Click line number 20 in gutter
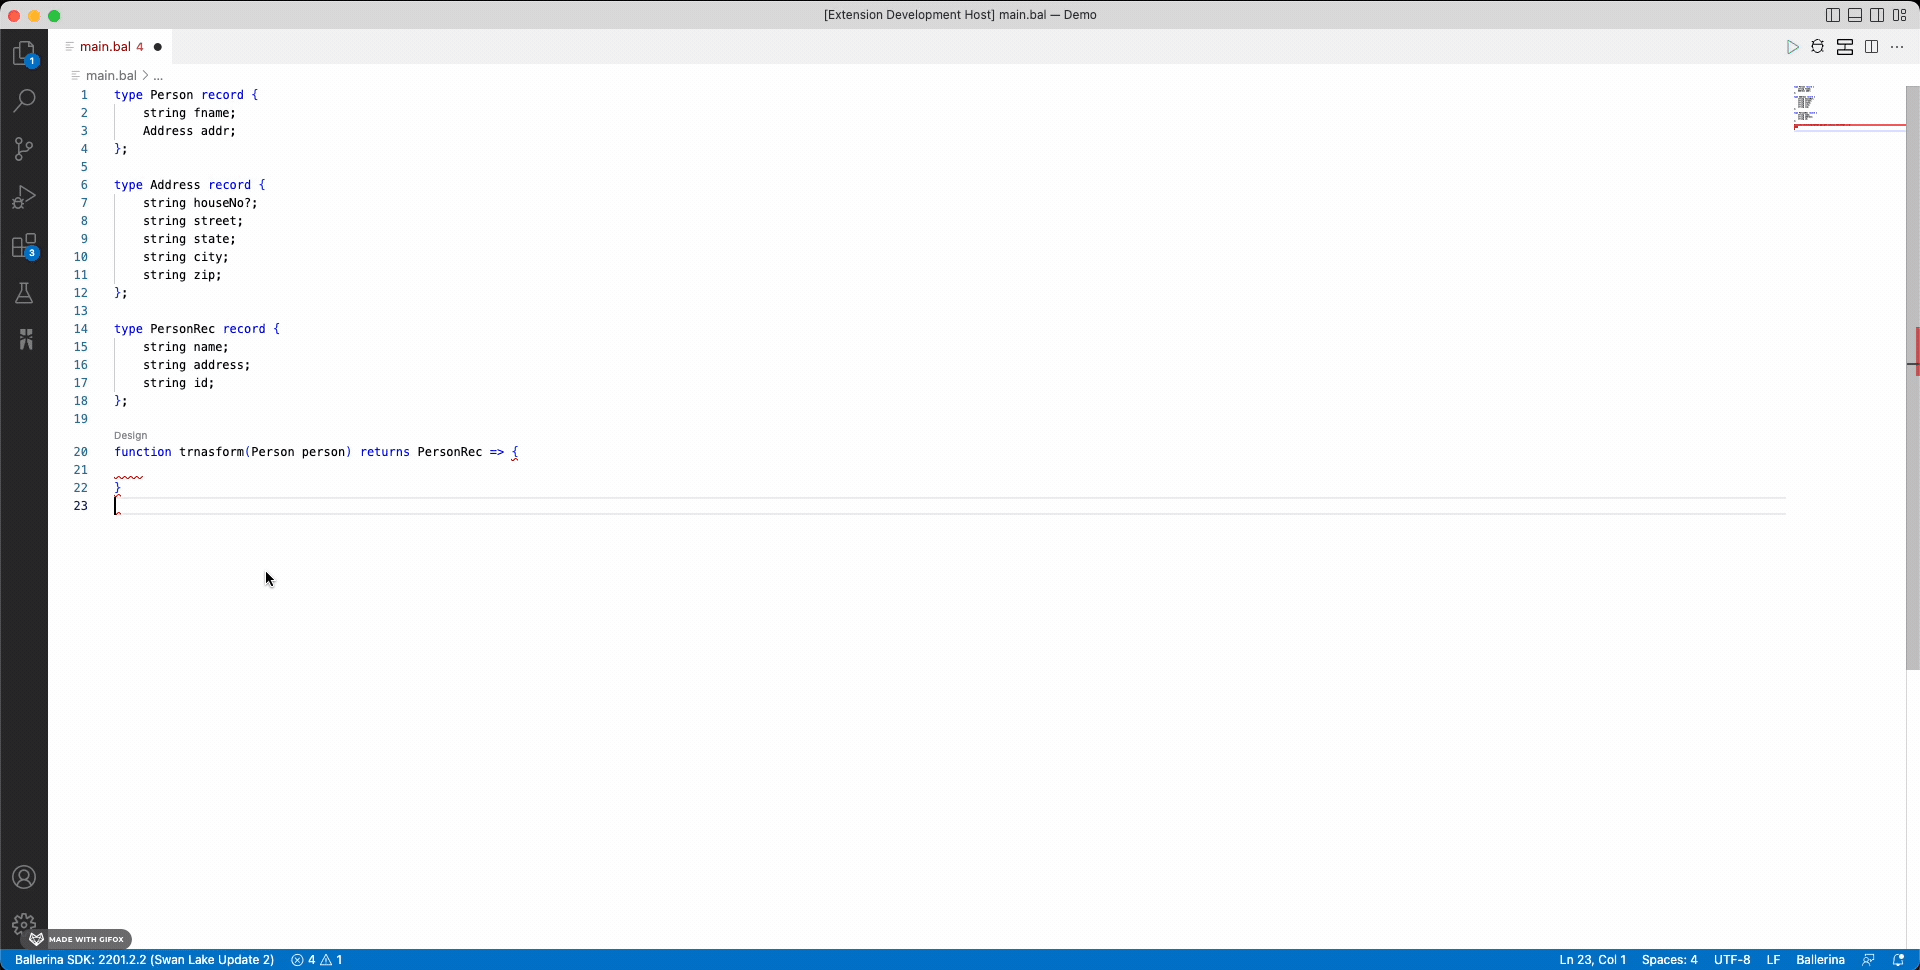1920x970 pixels. coord(81,452)
